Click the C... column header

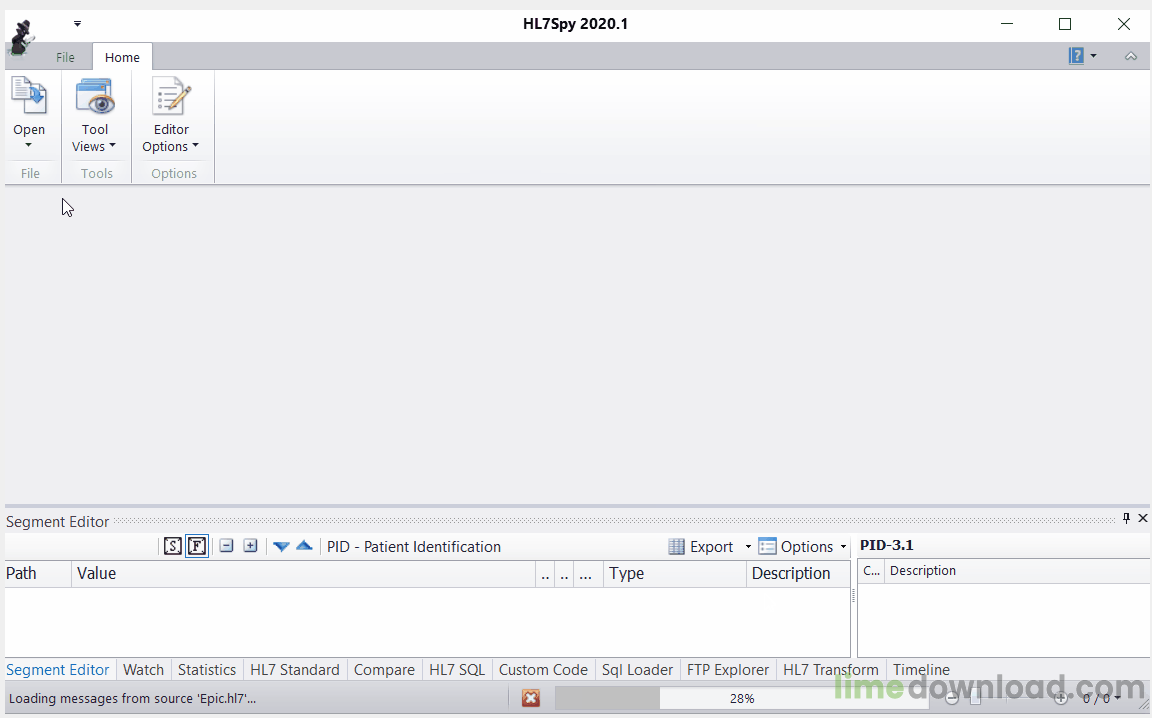point(871,571)
